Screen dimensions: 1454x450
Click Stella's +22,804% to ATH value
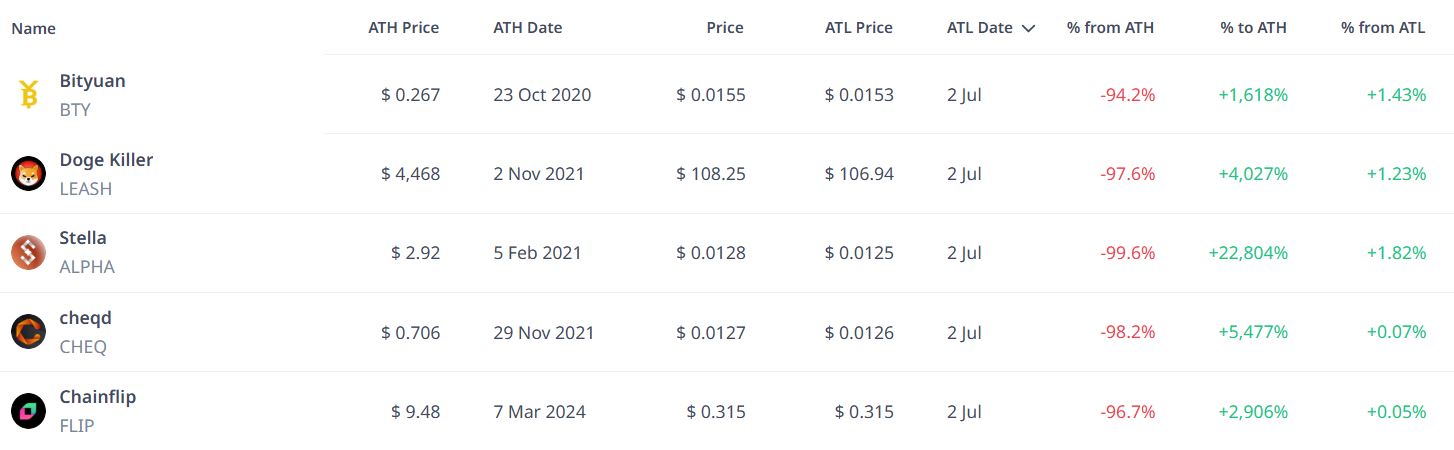(x=1248, y=253)
